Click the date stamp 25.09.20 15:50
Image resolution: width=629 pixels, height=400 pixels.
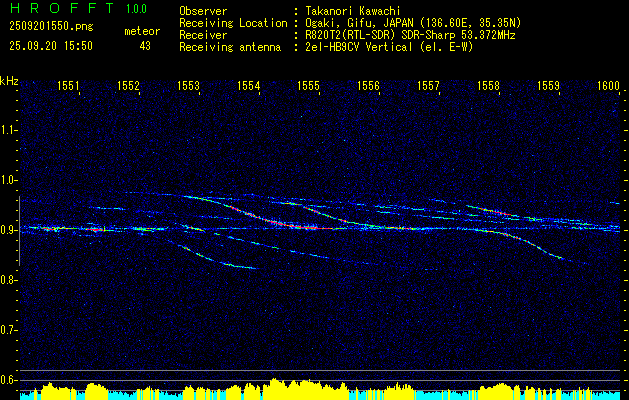tap(51, 46)
